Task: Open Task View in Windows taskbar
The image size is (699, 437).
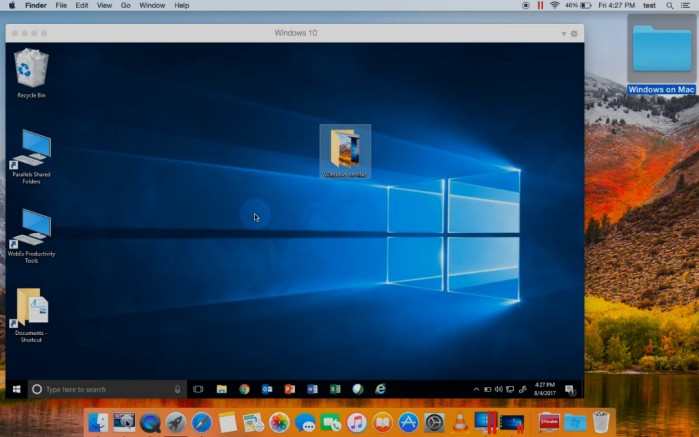Action: (198, 389)
